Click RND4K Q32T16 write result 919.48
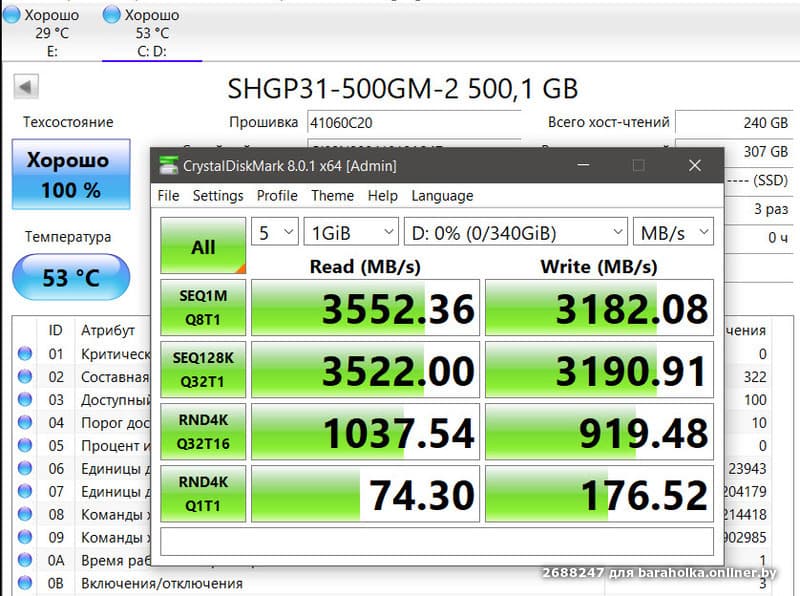Screen dimensions: 800x596 [x=599, y=432]
